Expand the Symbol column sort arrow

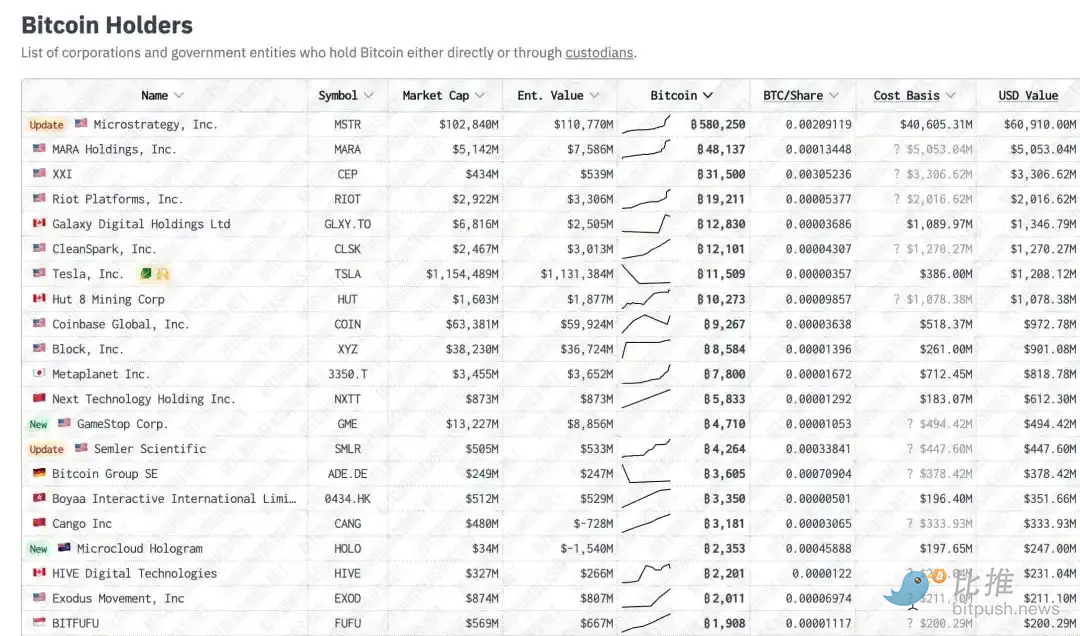(368, 95)
